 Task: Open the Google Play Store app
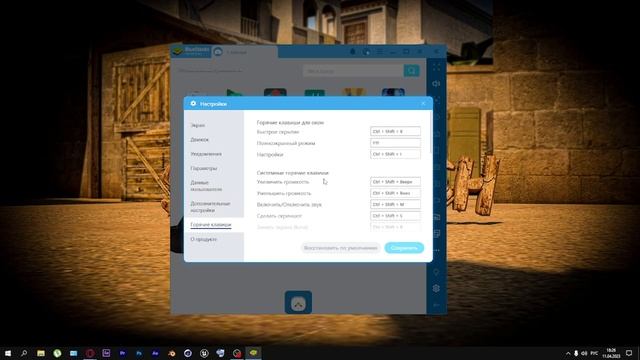tap(235, 92)
